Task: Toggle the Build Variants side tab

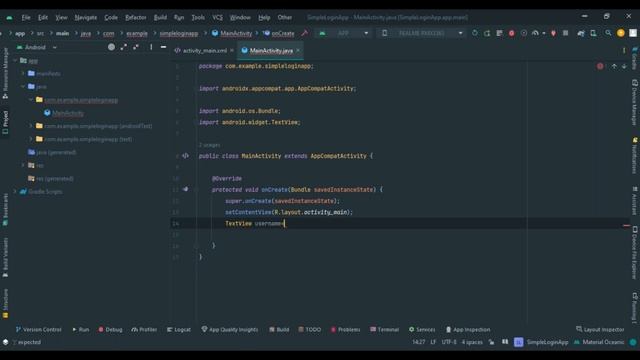Action: (5, 257)
